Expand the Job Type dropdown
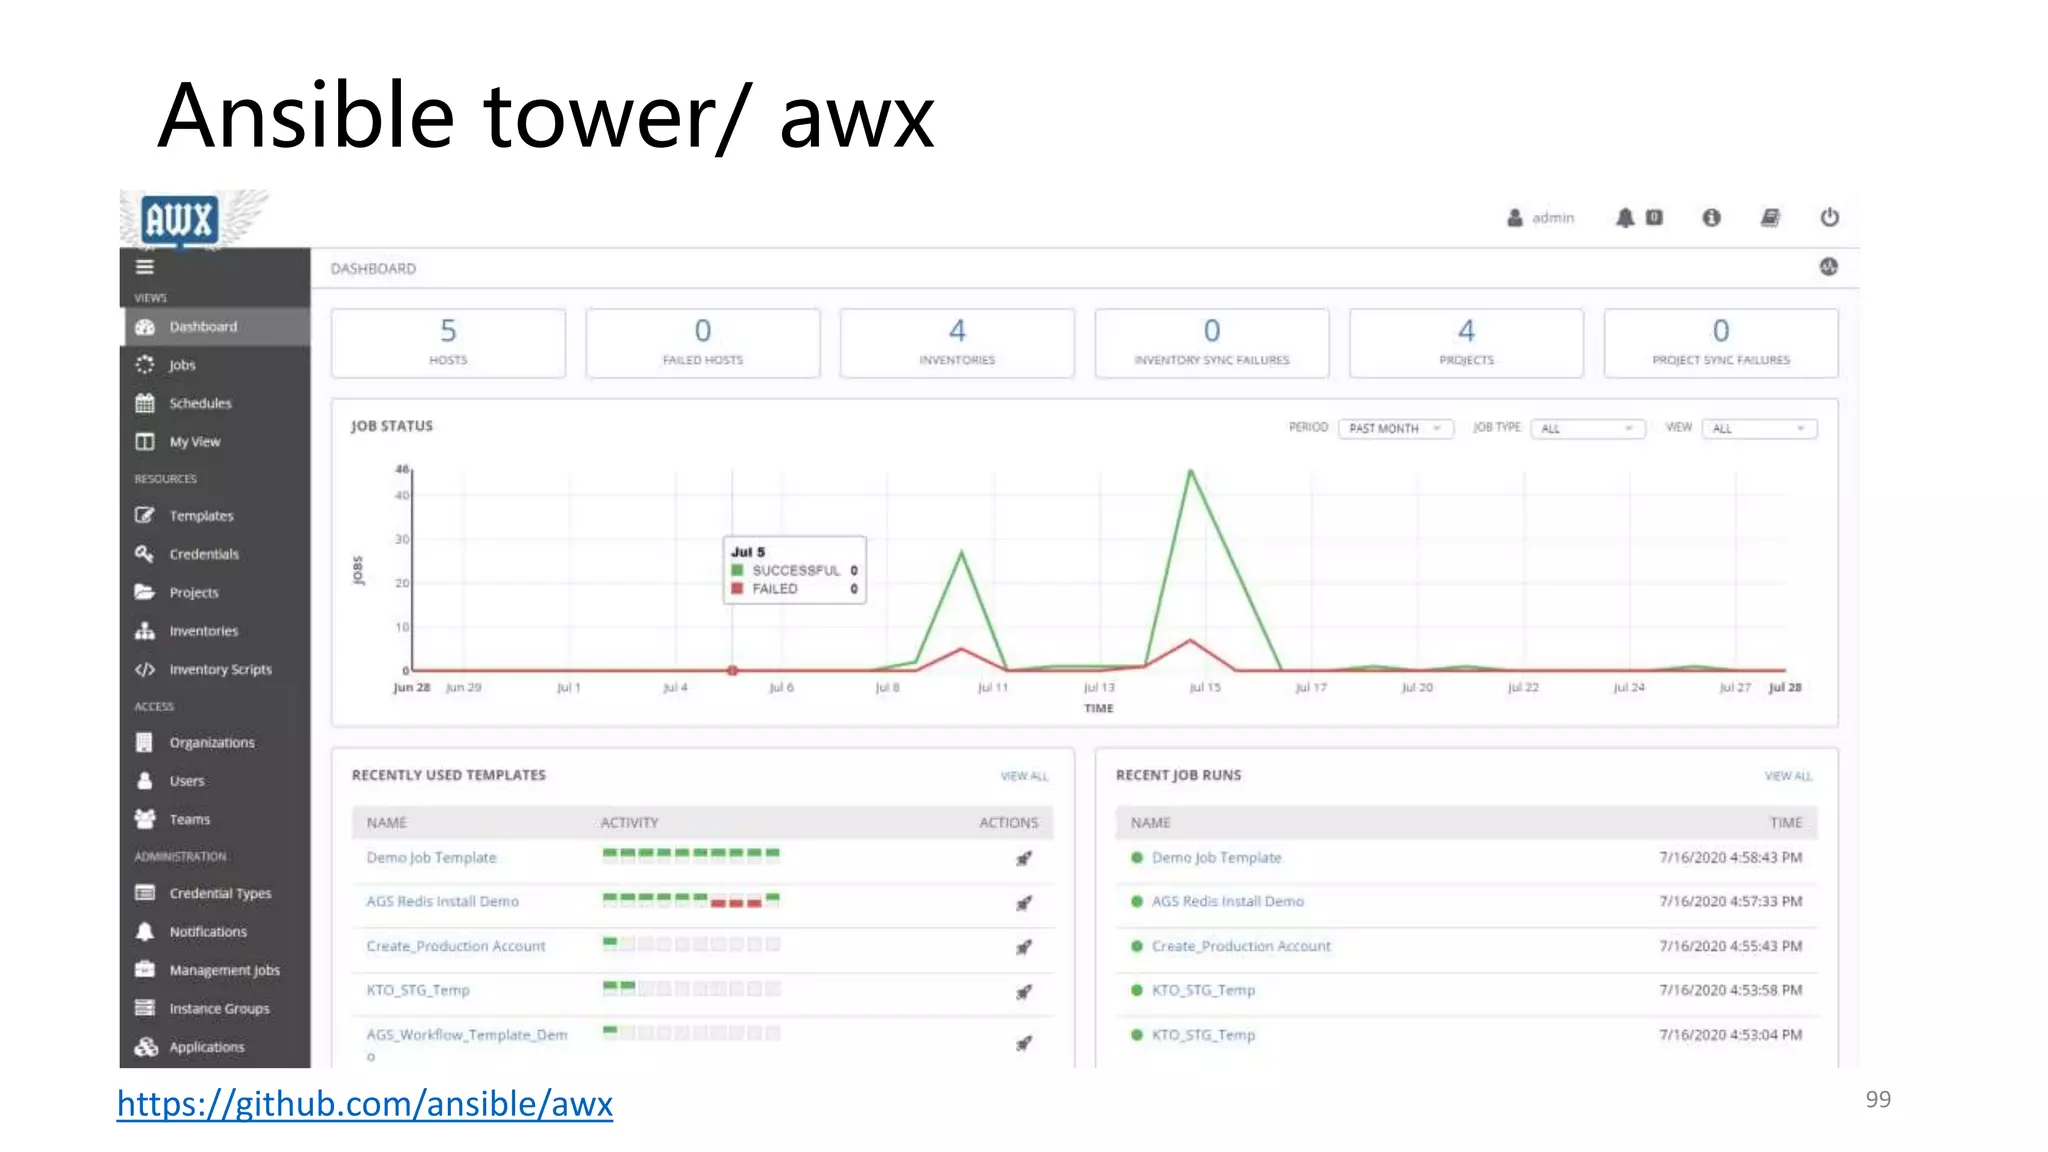The width and height of the screenshot is (2048, 1152). pos(1588,428)
